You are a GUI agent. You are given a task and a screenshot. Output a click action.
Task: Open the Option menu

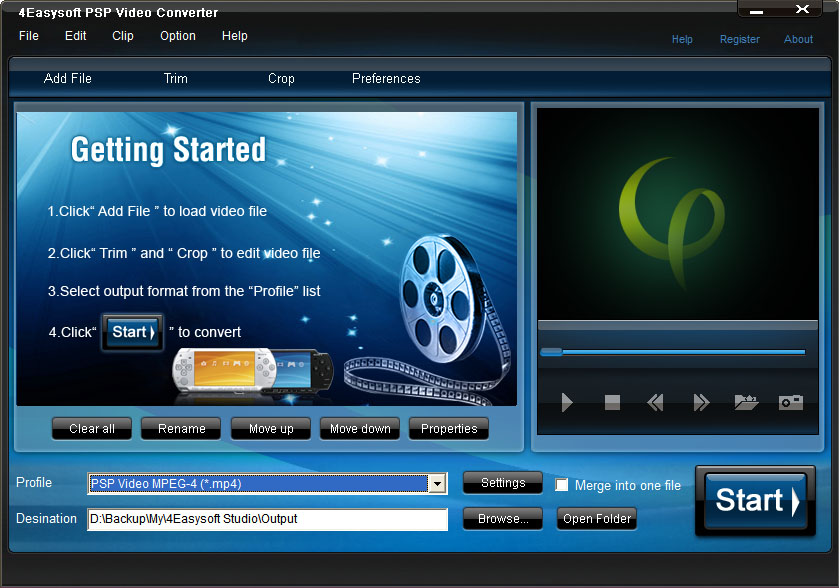178,36
